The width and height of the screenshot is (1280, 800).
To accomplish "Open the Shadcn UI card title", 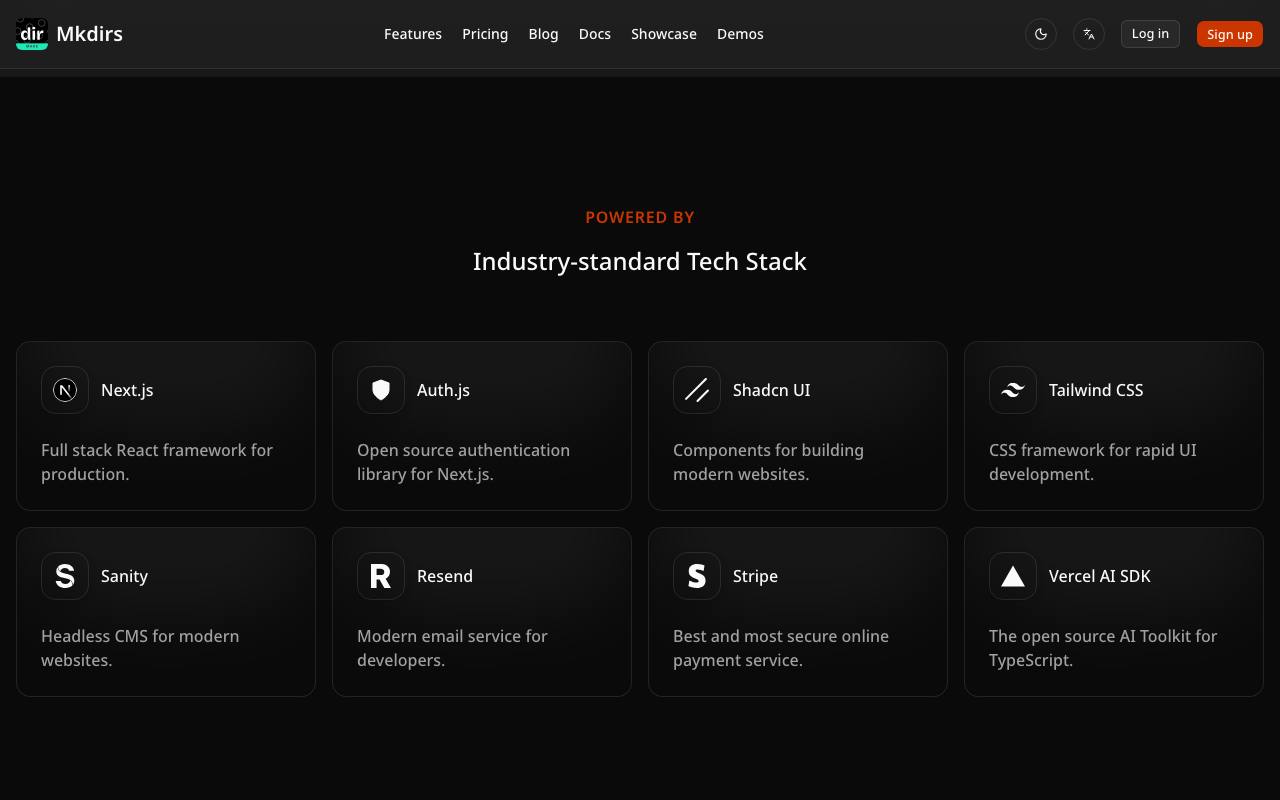I will click(771, 390).
